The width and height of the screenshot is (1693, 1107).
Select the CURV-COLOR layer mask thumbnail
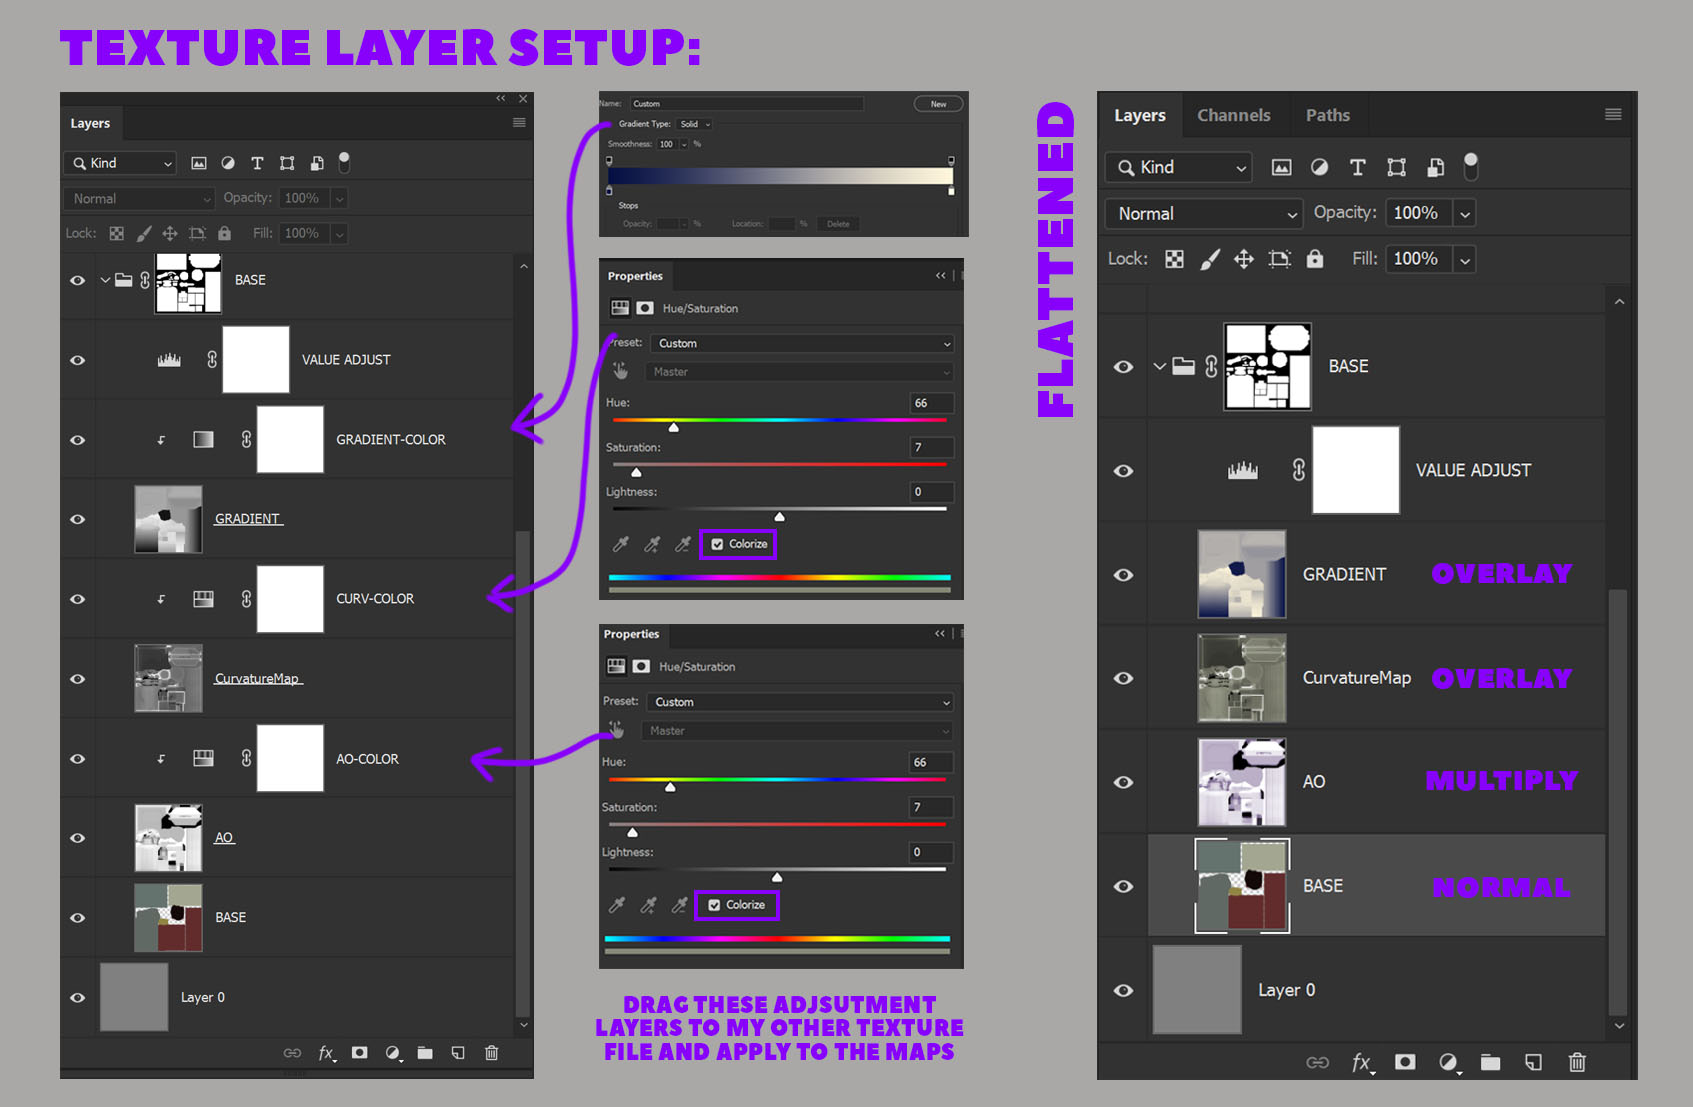290,599
